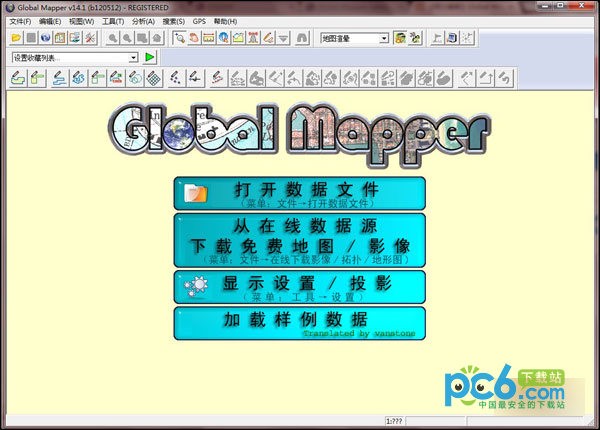Click the wrench-and-screwdriver Configuration icon
This screenshot has height=430, width=600.
90,38
